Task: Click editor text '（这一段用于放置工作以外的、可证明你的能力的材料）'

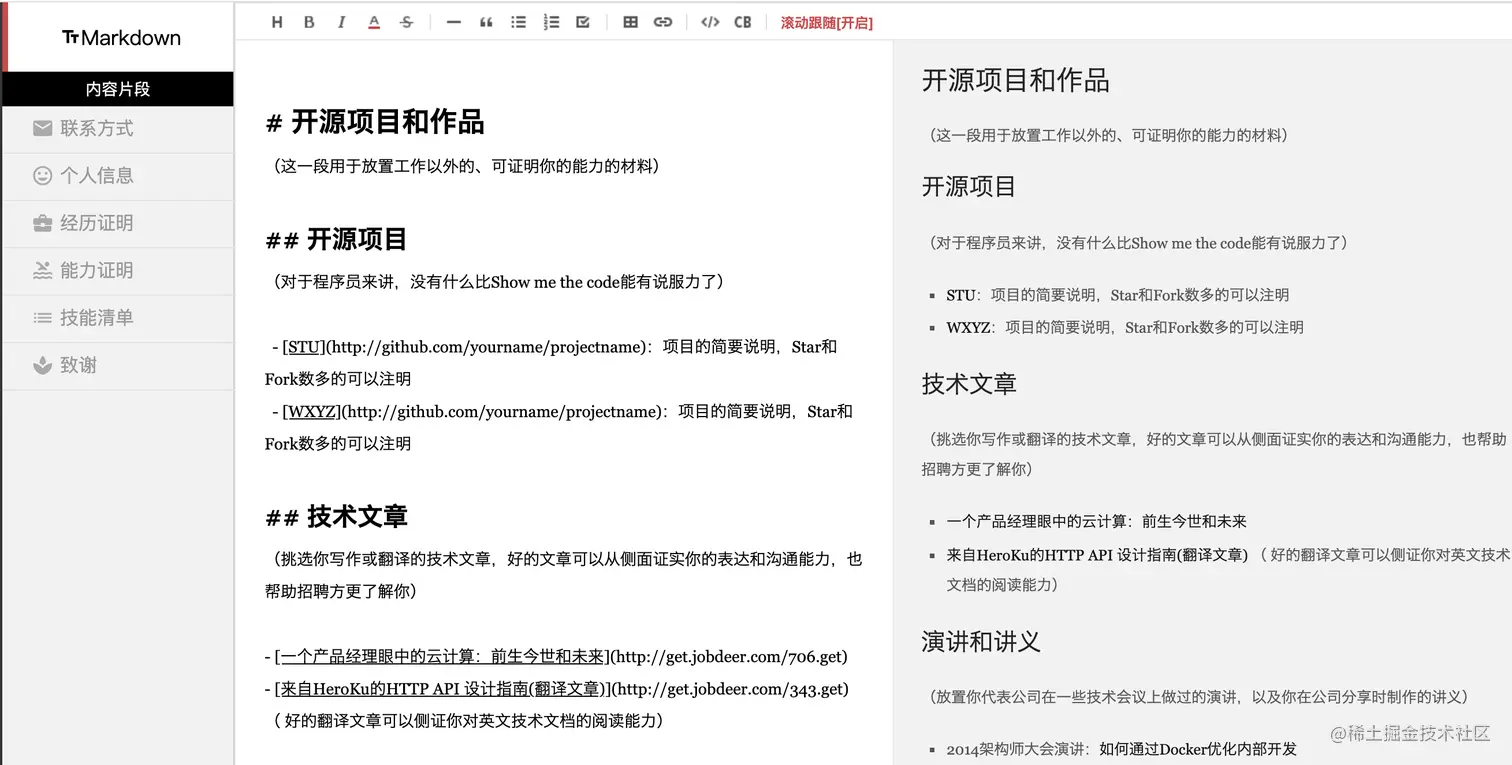Action: point(465,166)
